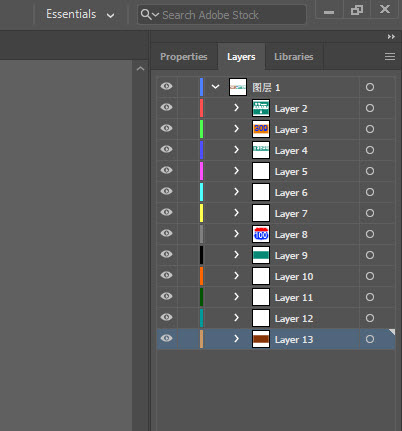Click the Search Adobe Stock field
The width and height of the screenshot is (402, 431).
click(222, 15)
